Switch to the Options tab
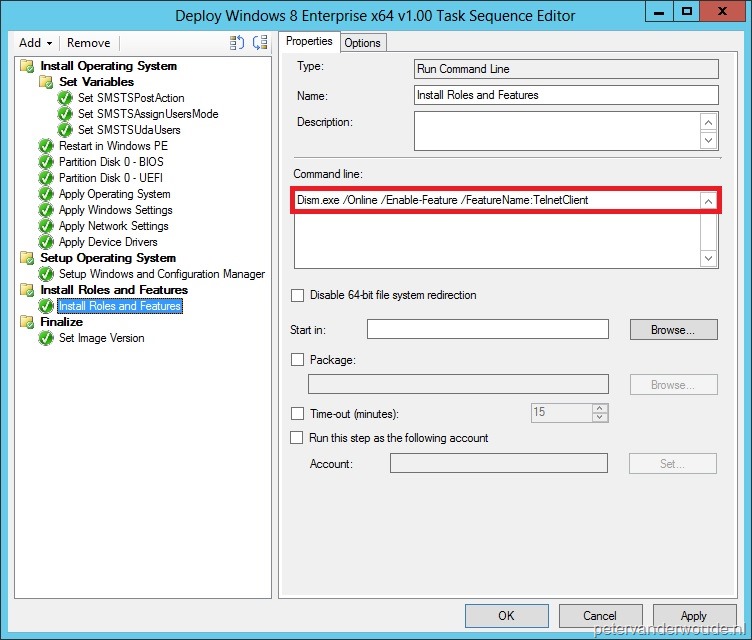The width and height of the screenshot is (752, 640). point(362,42)
